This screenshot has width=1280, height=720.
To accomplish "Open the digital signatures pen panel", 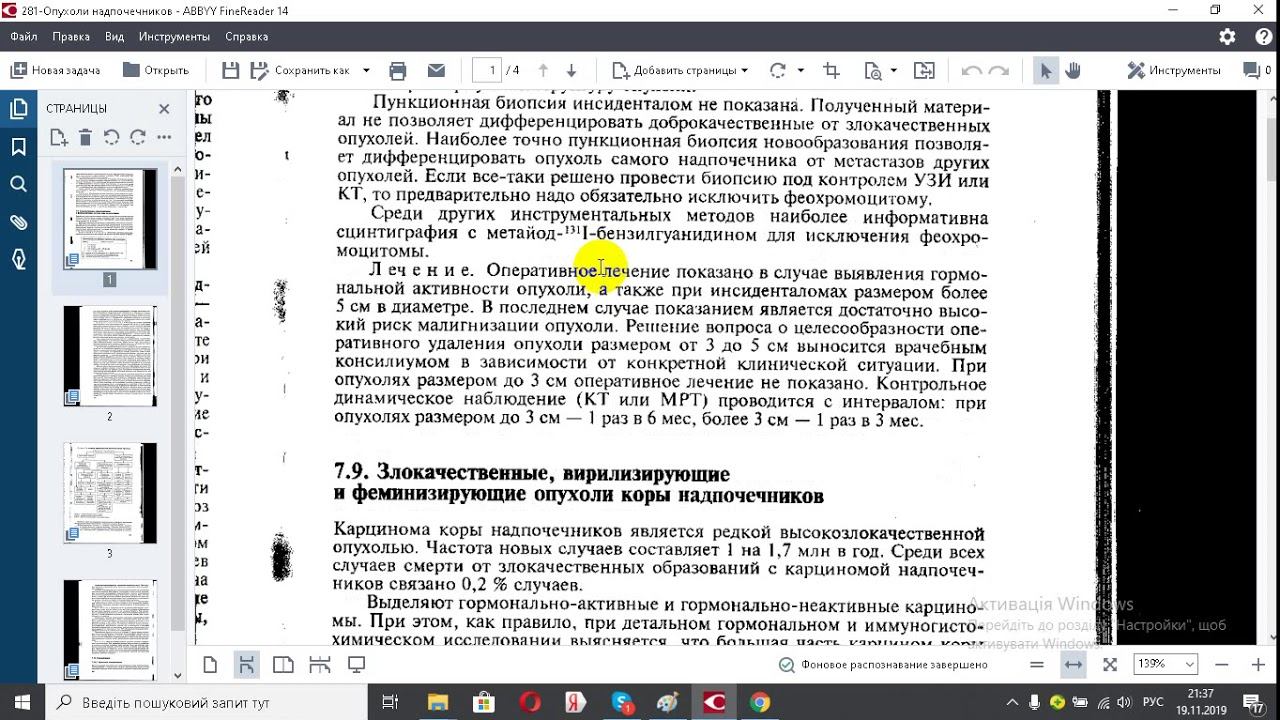I will pyautogui.click(x=18, y=259).
